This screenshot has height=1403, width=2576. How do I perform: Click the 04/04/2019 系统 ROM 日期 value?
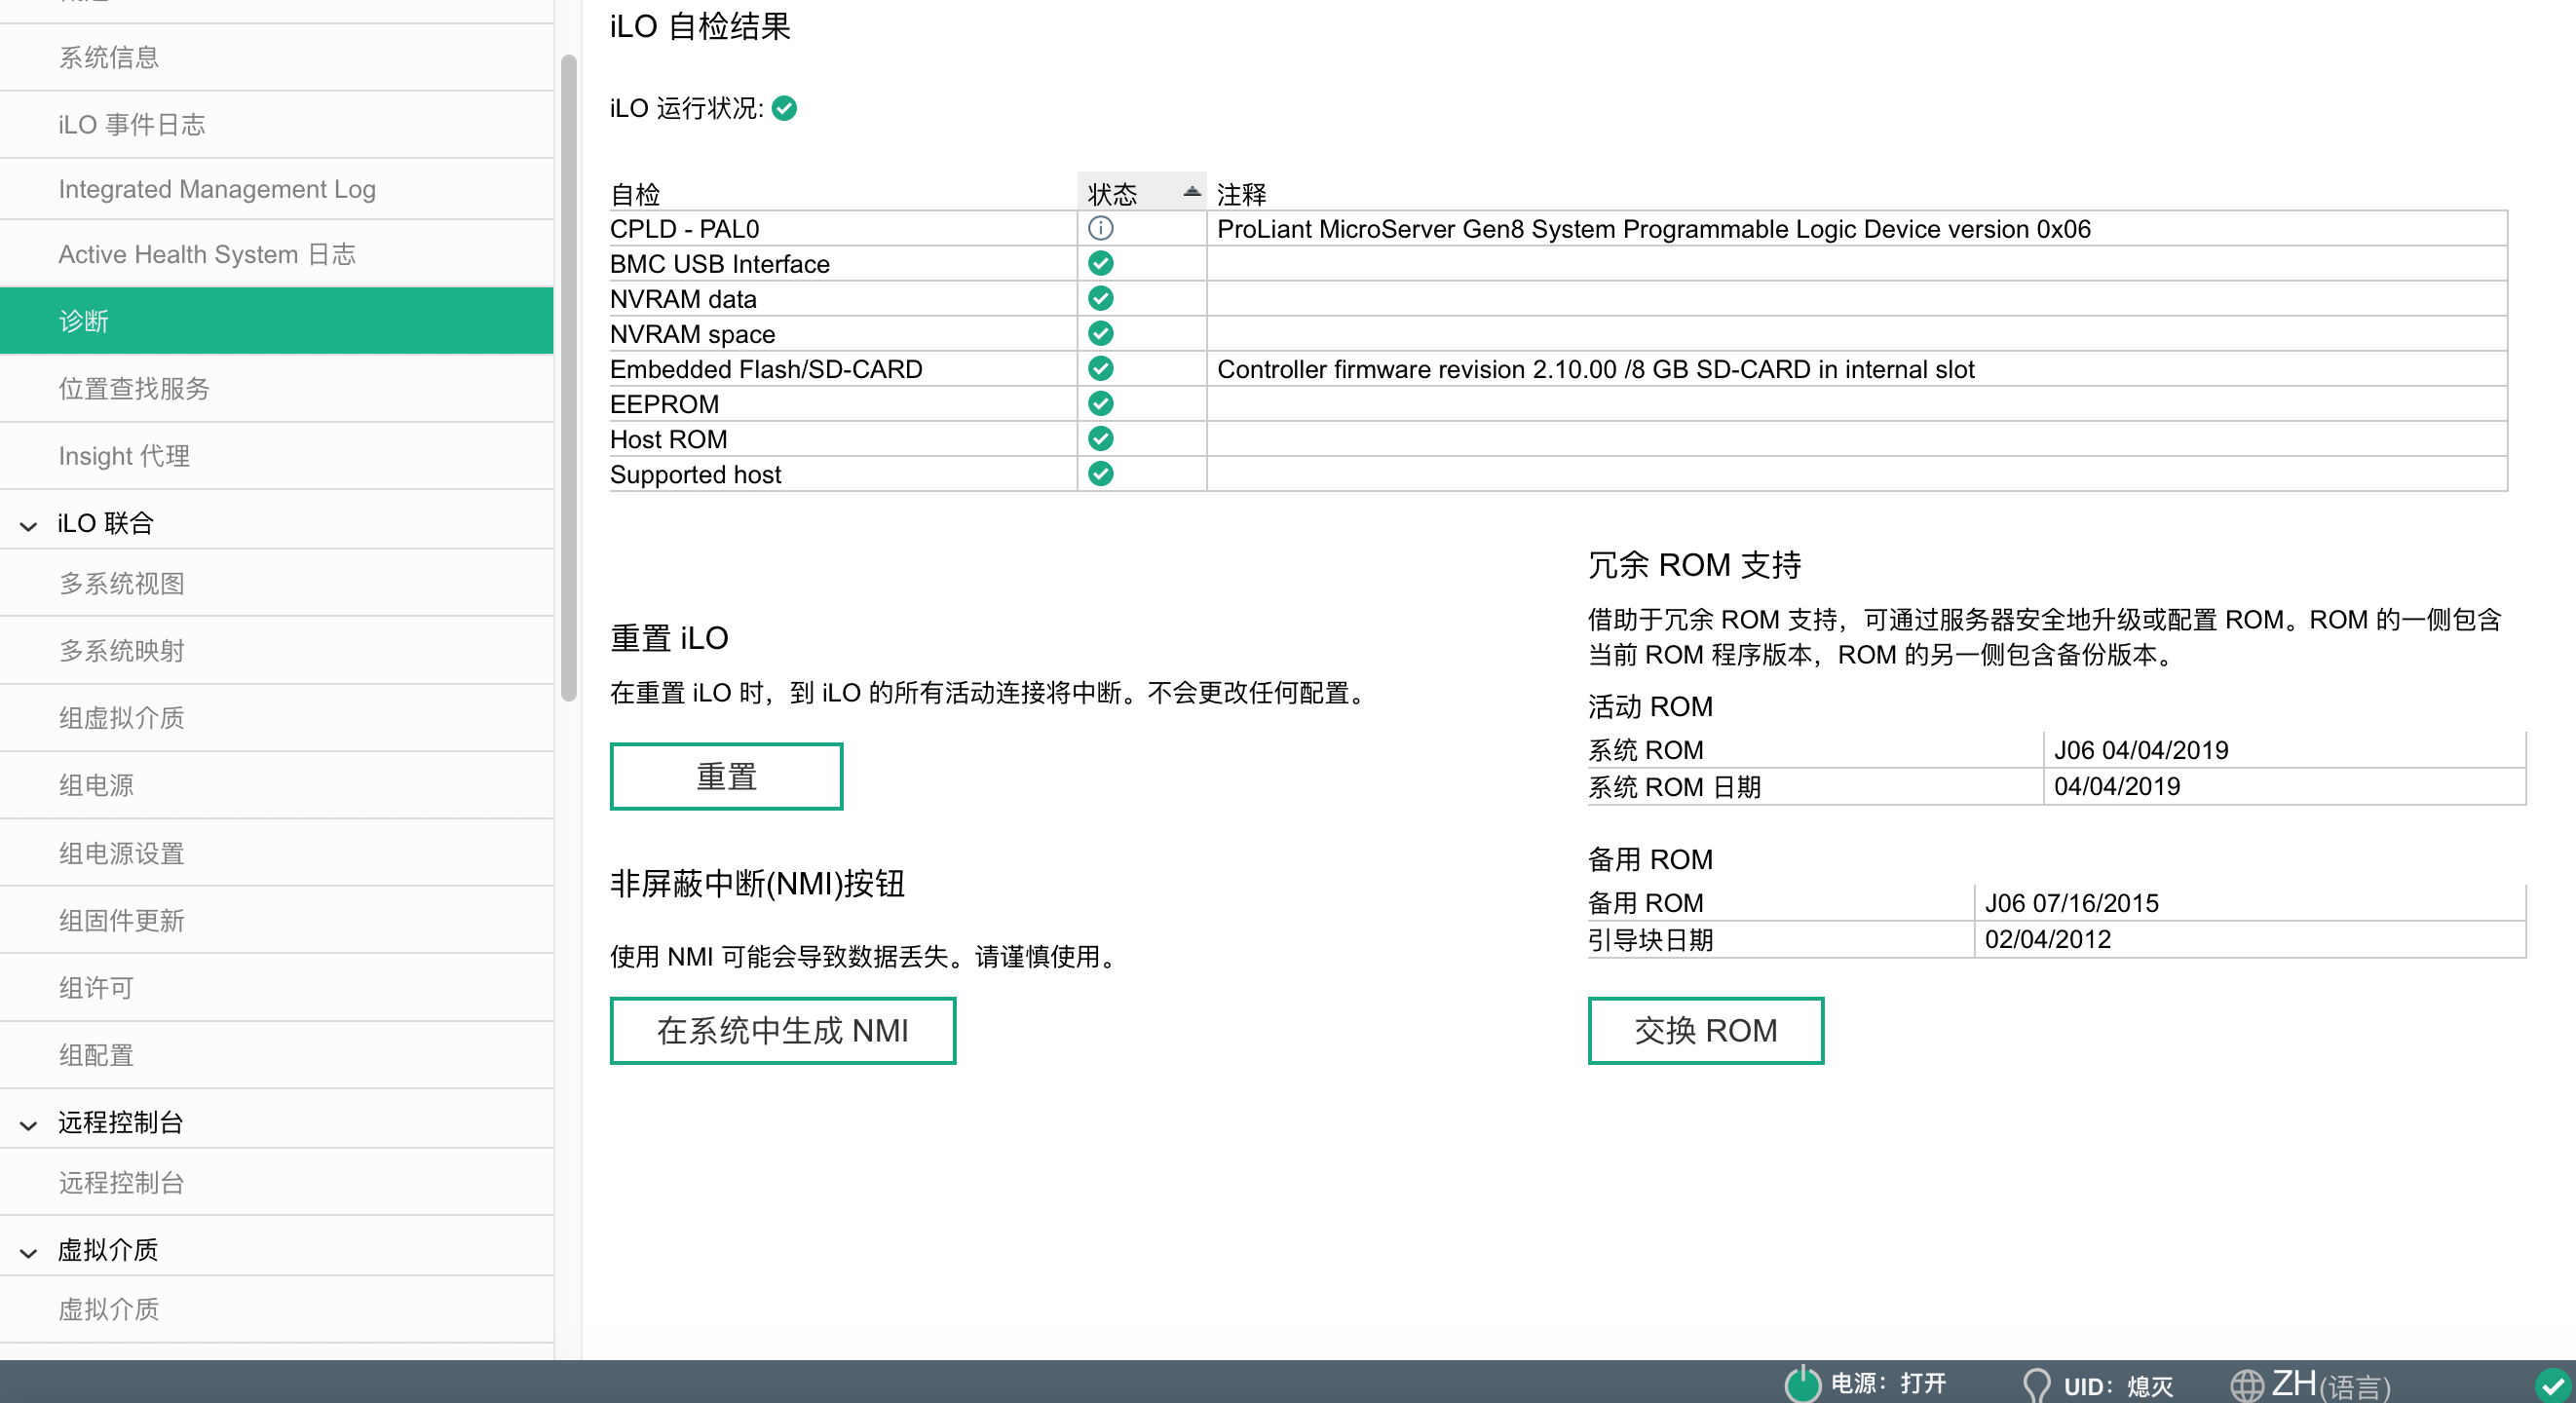[x=2117, y=786]
